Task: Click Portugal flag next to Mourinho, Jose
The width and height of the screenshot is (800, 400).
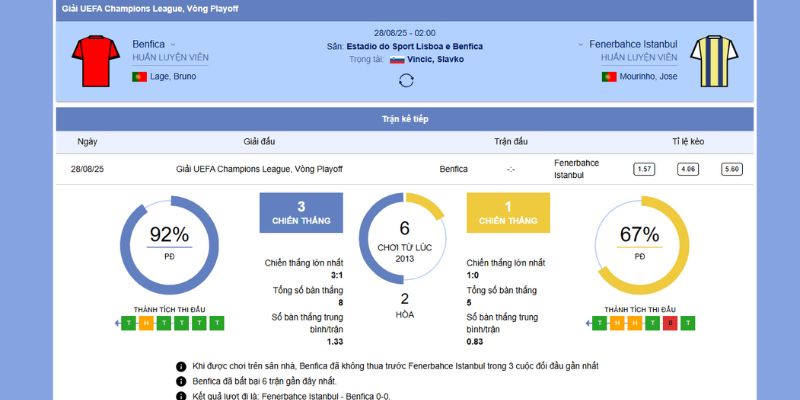Action: click(608, 76)
